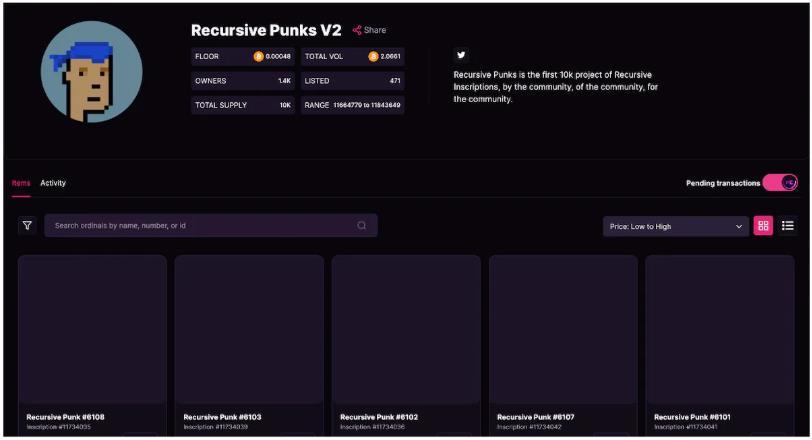This screenshot has width=812, height=440.
Task: Click the Share icon next to title
Action: [x=357, y=30]
